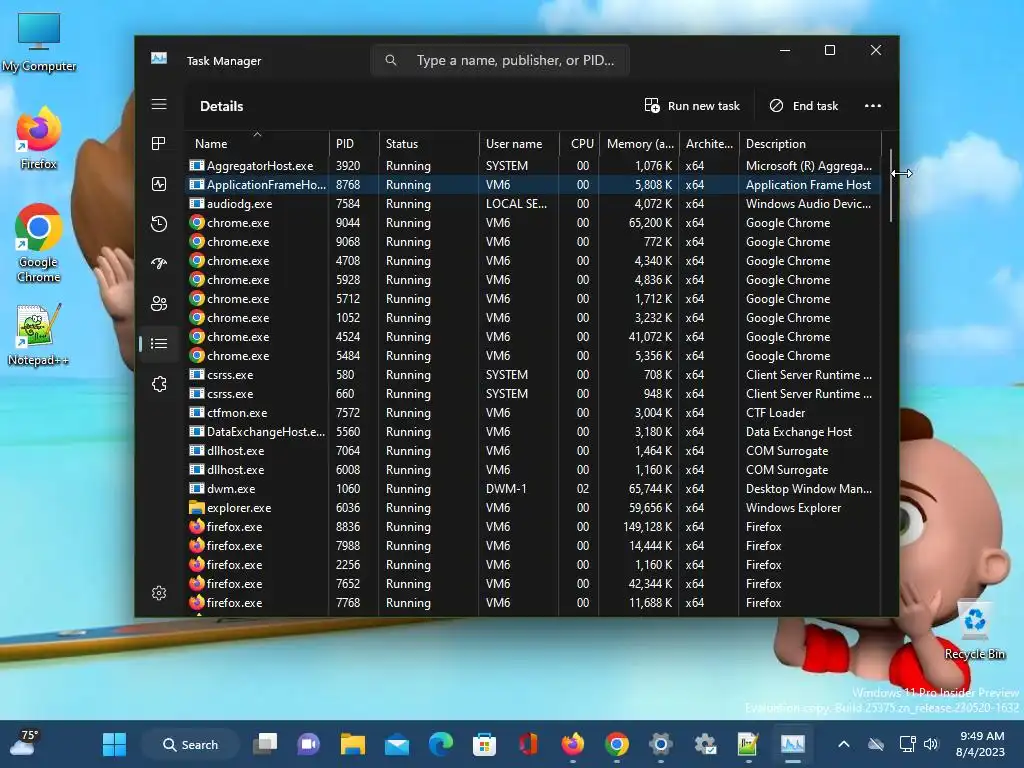Screen dimensions: 1024x768
Task: Select chrome.exe with PID 4524
Action: coord(533,337)
